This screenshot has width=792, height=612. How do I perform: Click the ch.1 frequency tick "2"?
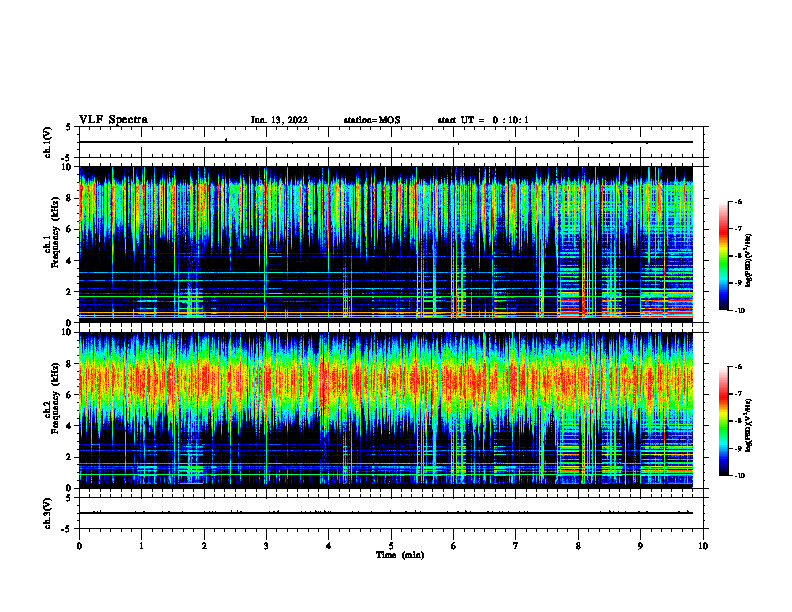pyautogui.click(x=70, y=292)
